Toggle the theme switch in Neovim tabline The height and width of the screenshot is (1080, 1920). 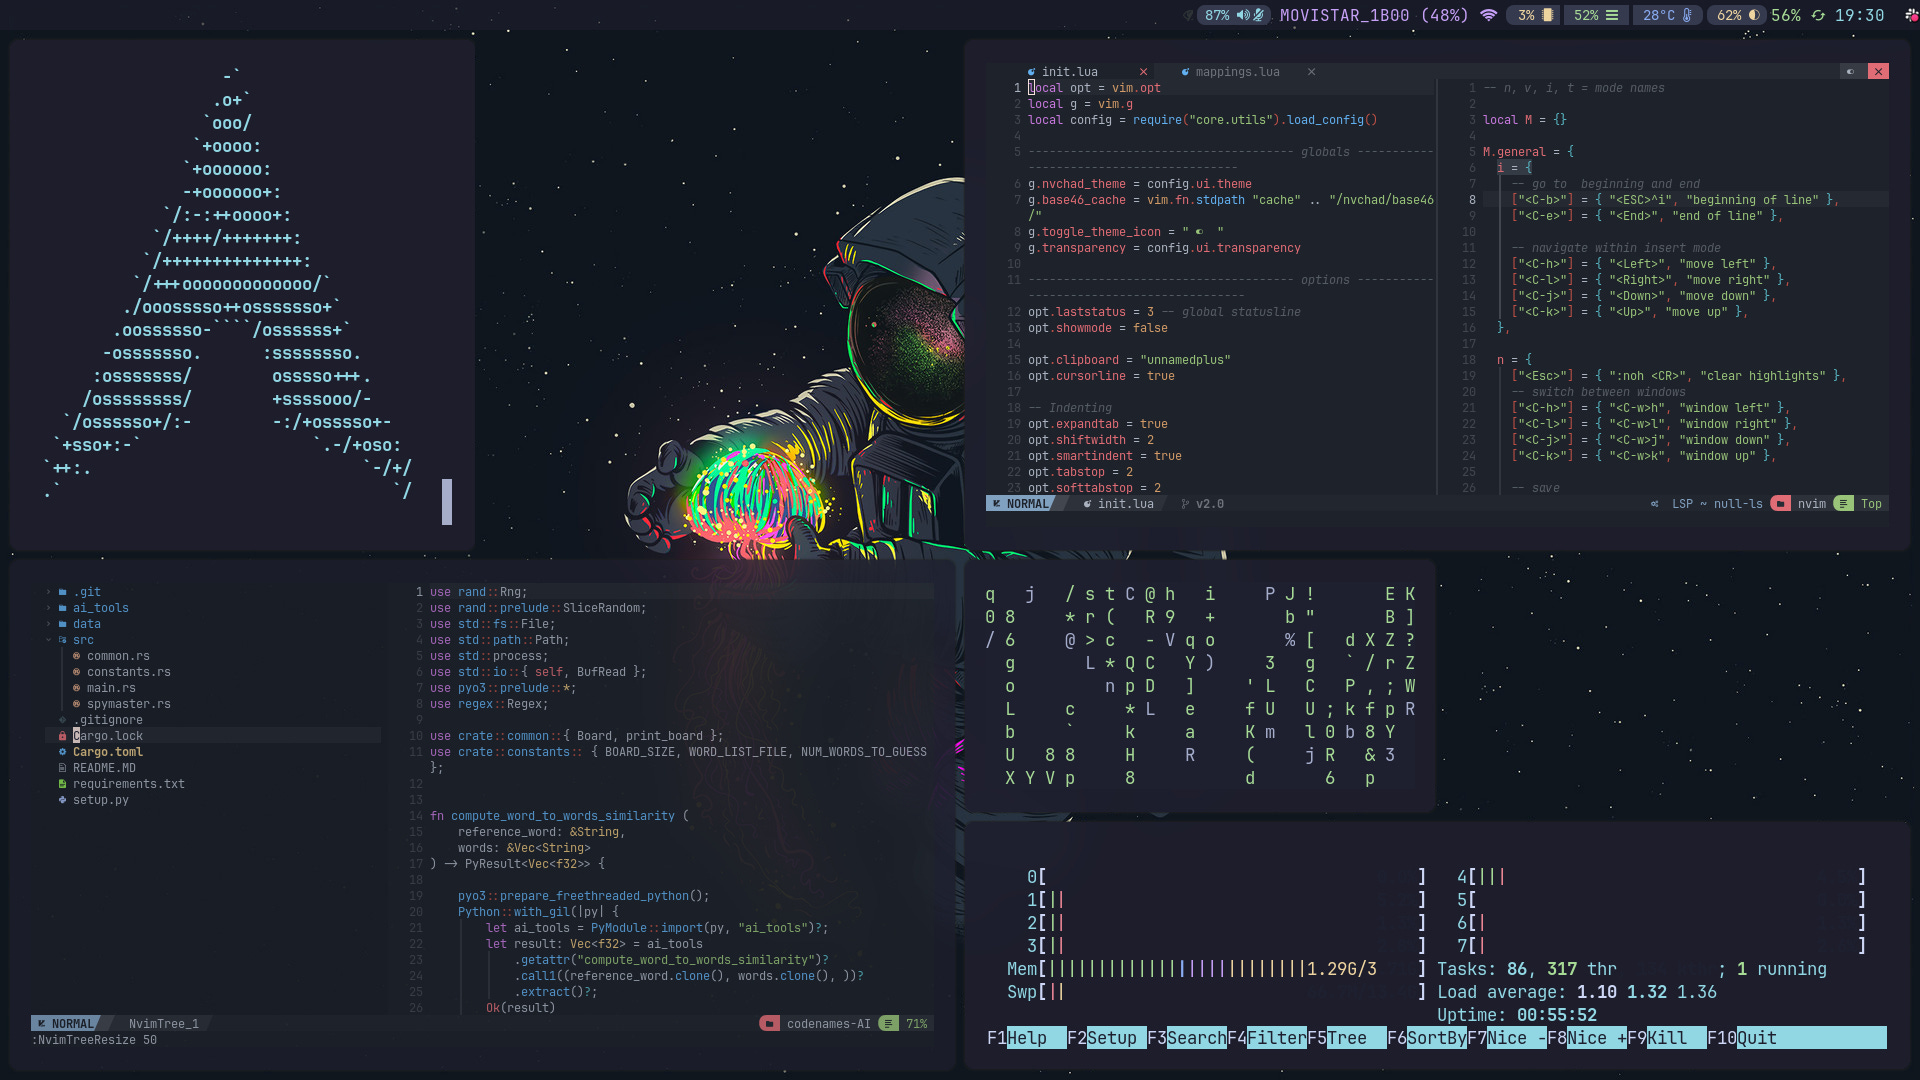[x=1851, y=72]
